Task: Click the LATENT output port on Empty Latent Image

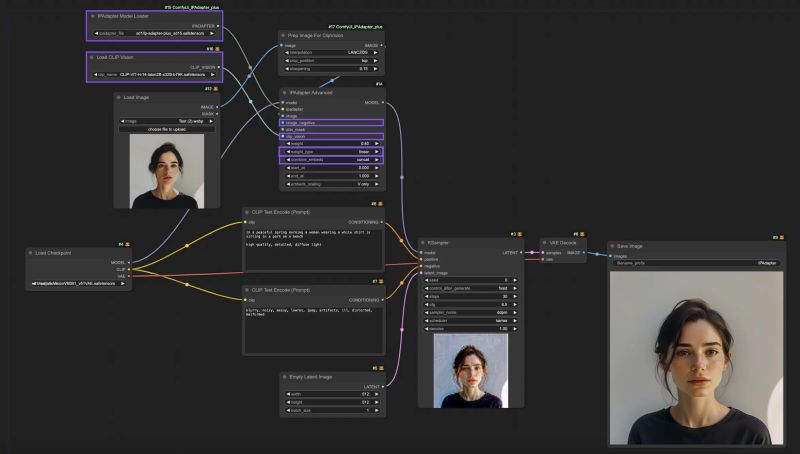Action: (383, 387)
